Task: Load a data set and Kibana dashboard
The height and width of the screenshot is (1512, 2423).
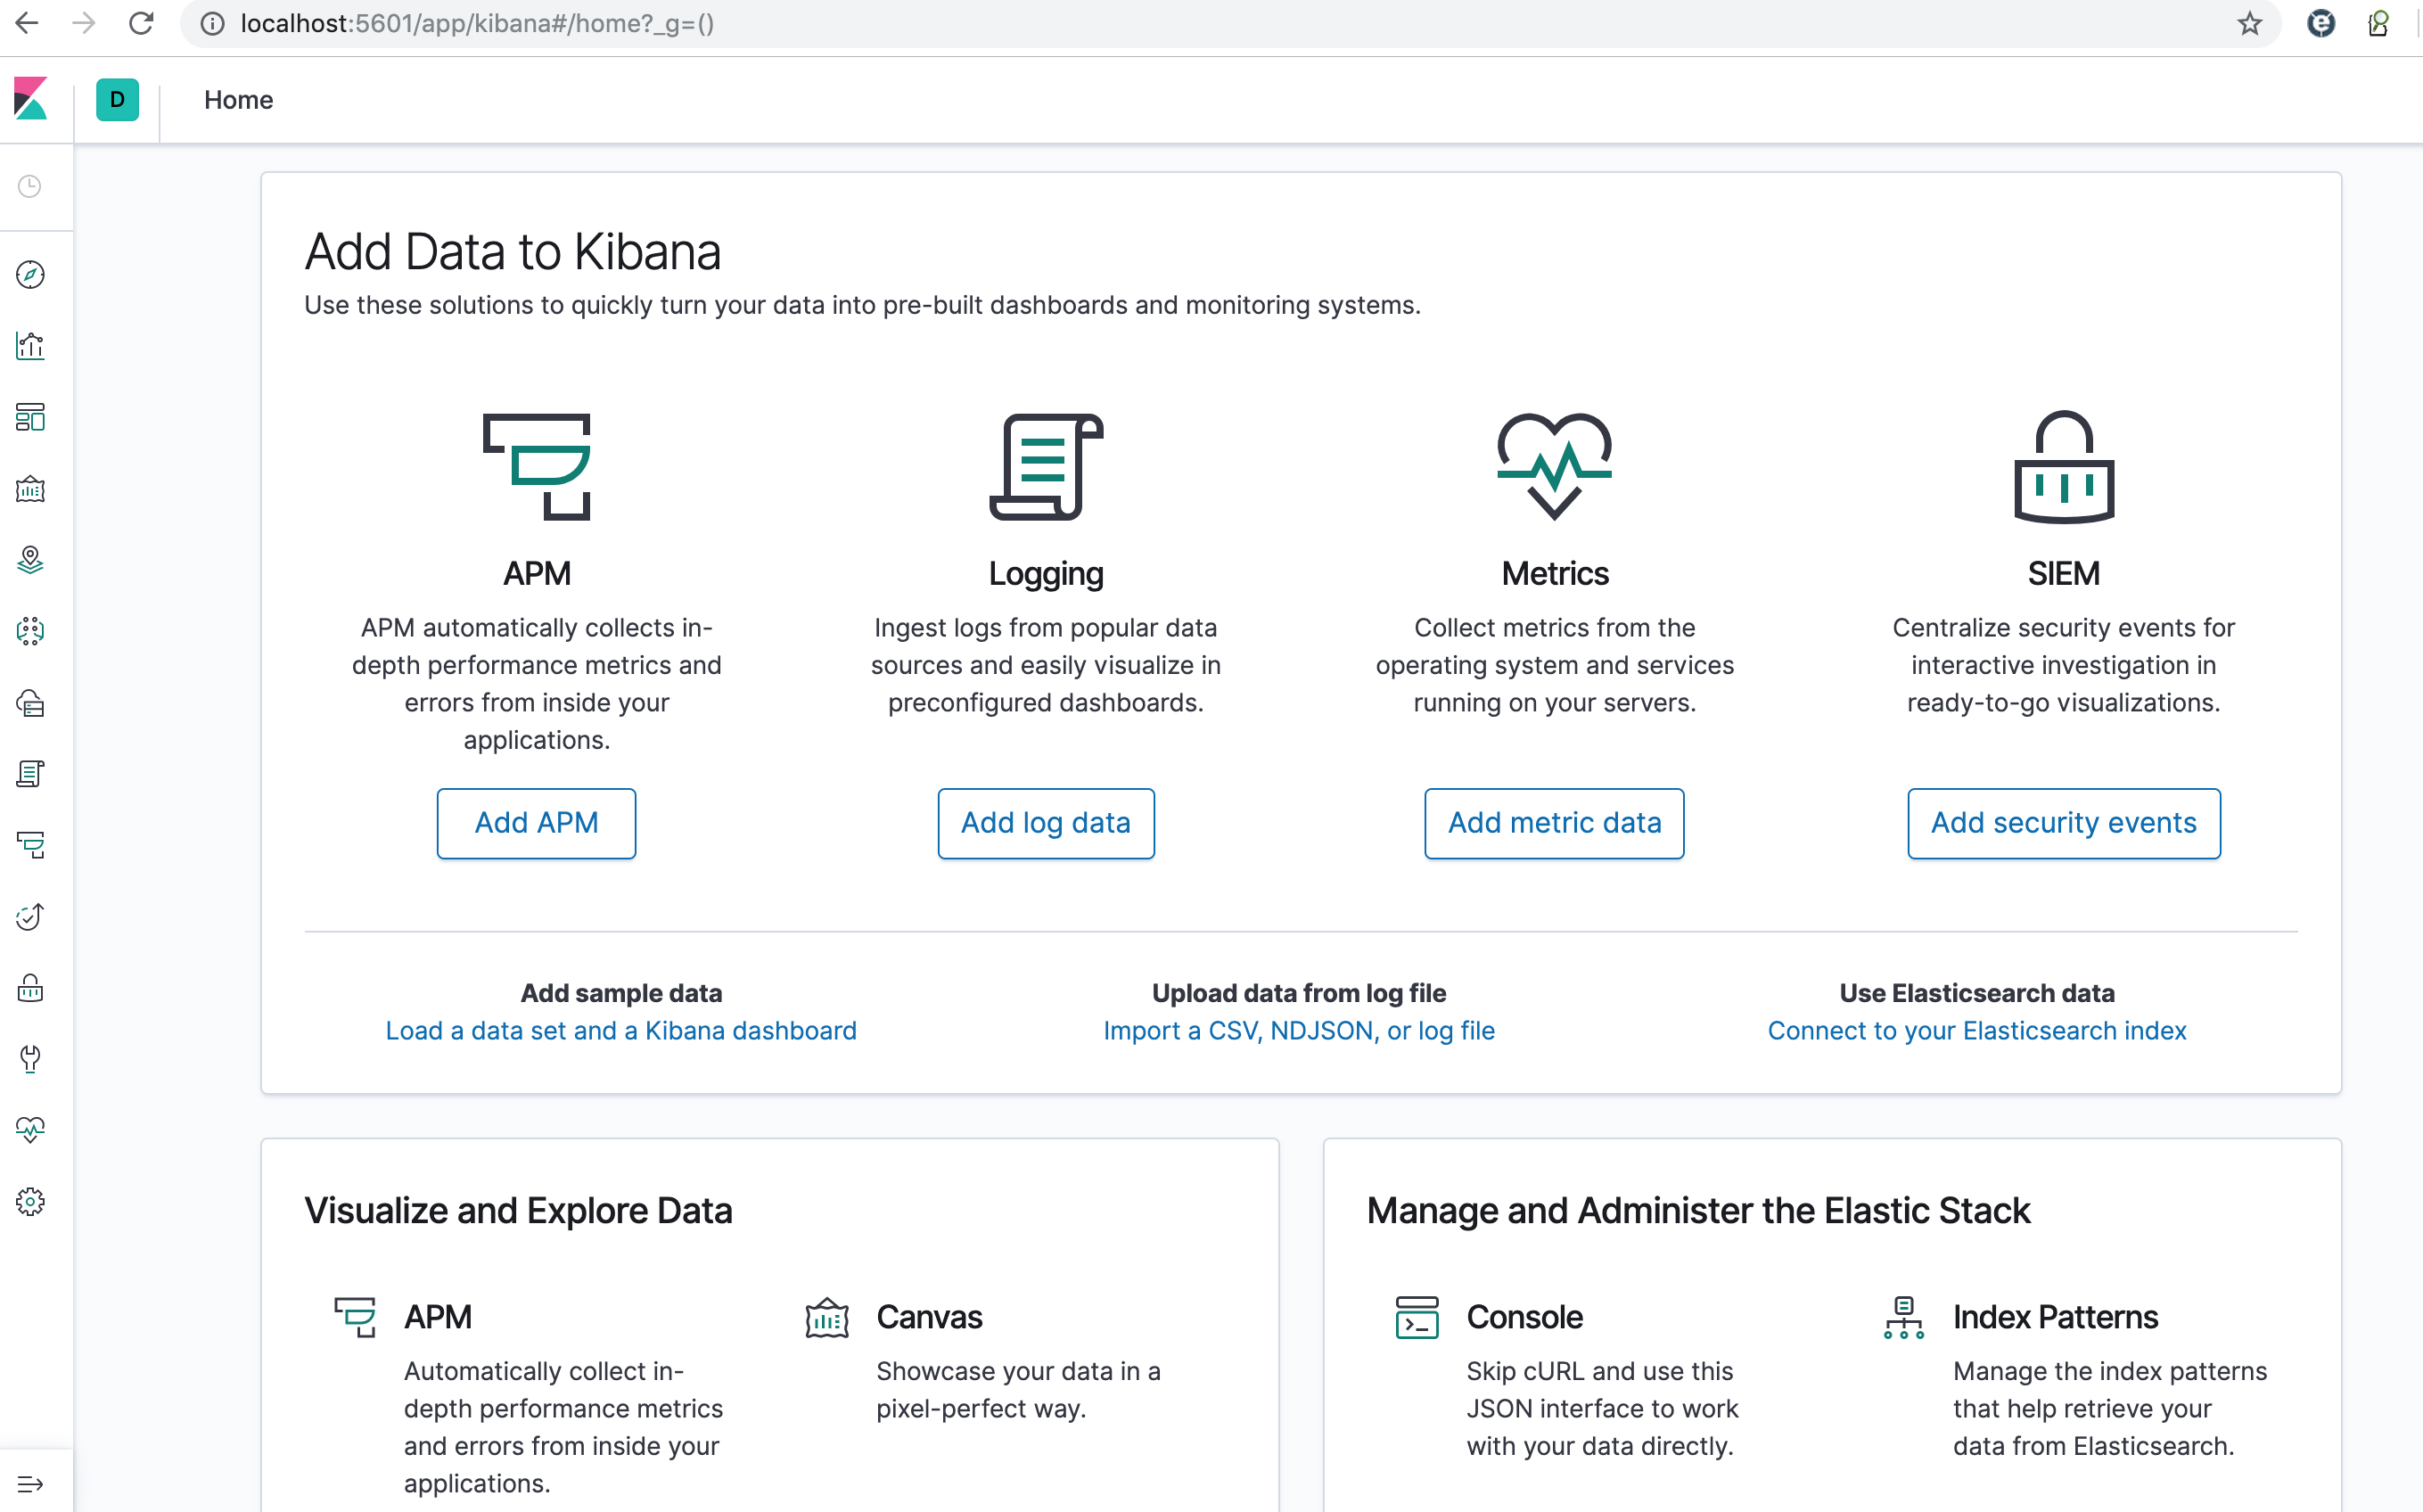Action: pos(620,1030)
